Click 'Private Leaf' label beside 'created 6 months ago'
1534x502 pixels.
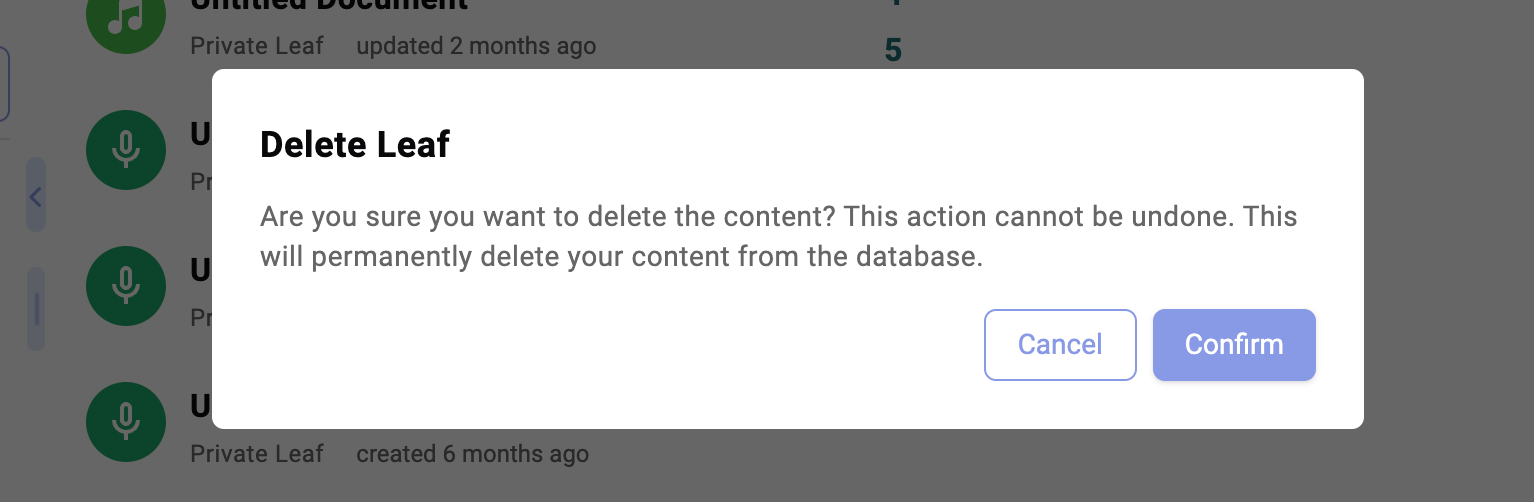tap(257, 454)
